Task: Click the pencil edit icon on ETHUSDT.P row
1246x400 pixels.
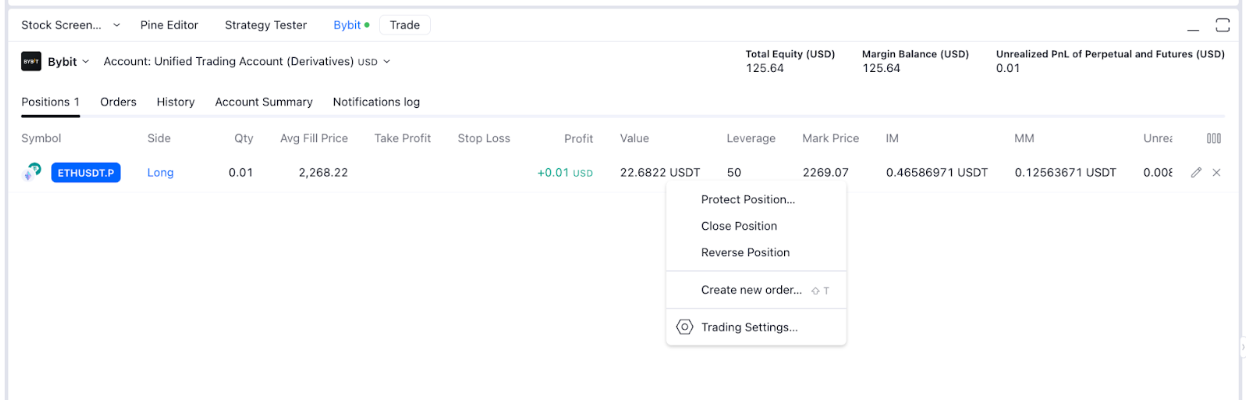Action: point(1196,173)
